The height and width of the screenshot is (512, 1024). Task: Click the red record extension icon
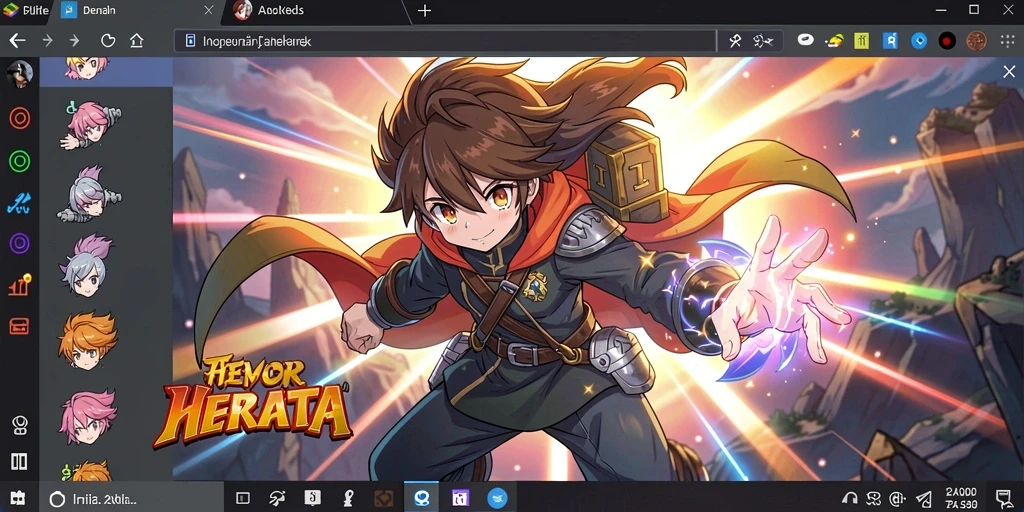click(x=947, y=41)
